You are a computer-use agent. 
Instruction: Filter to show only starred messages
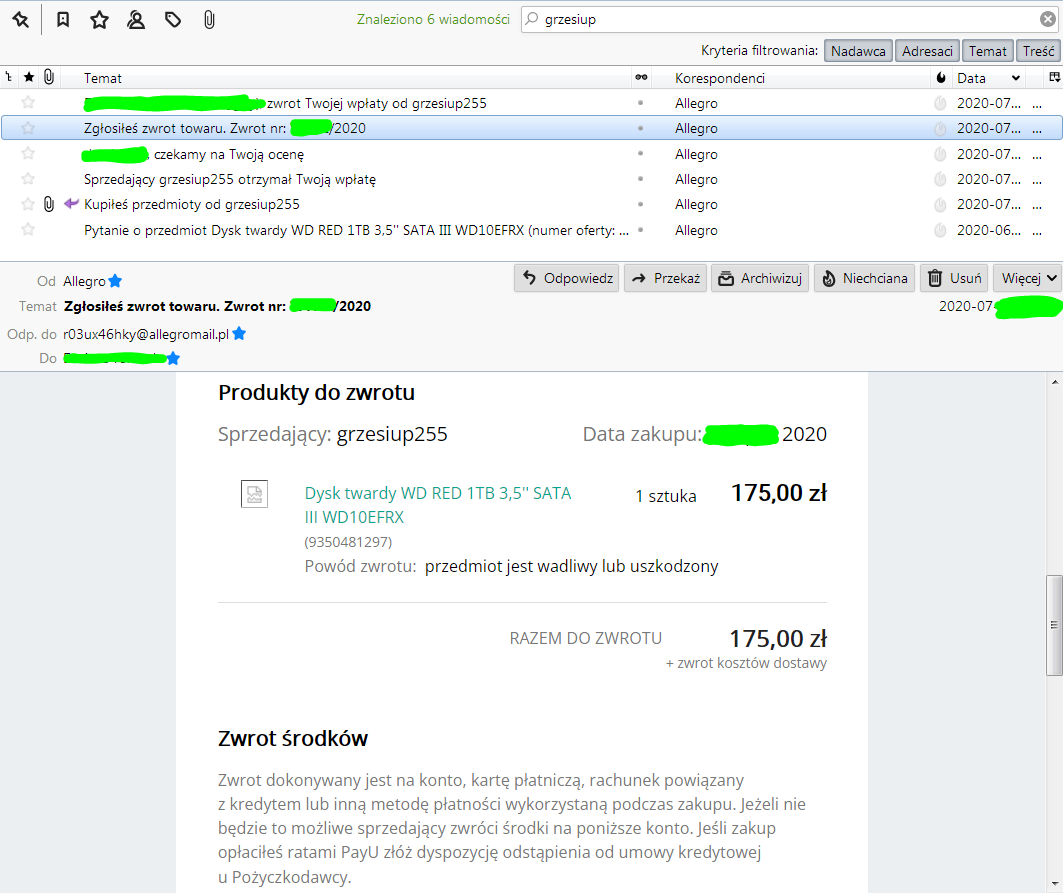(98, 19)
